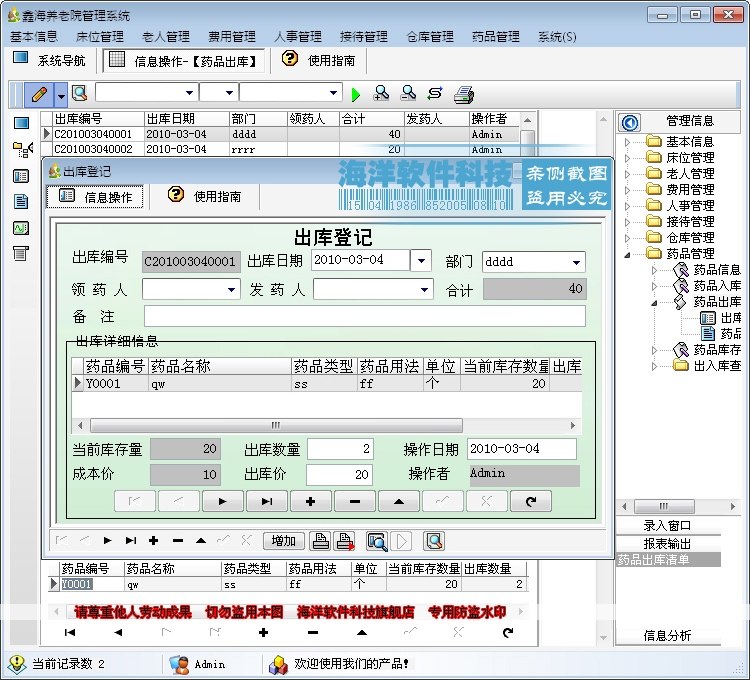750x680 pixels.
Task: Expand the 基本信息 tree node
Action: (x=627, y=142)
